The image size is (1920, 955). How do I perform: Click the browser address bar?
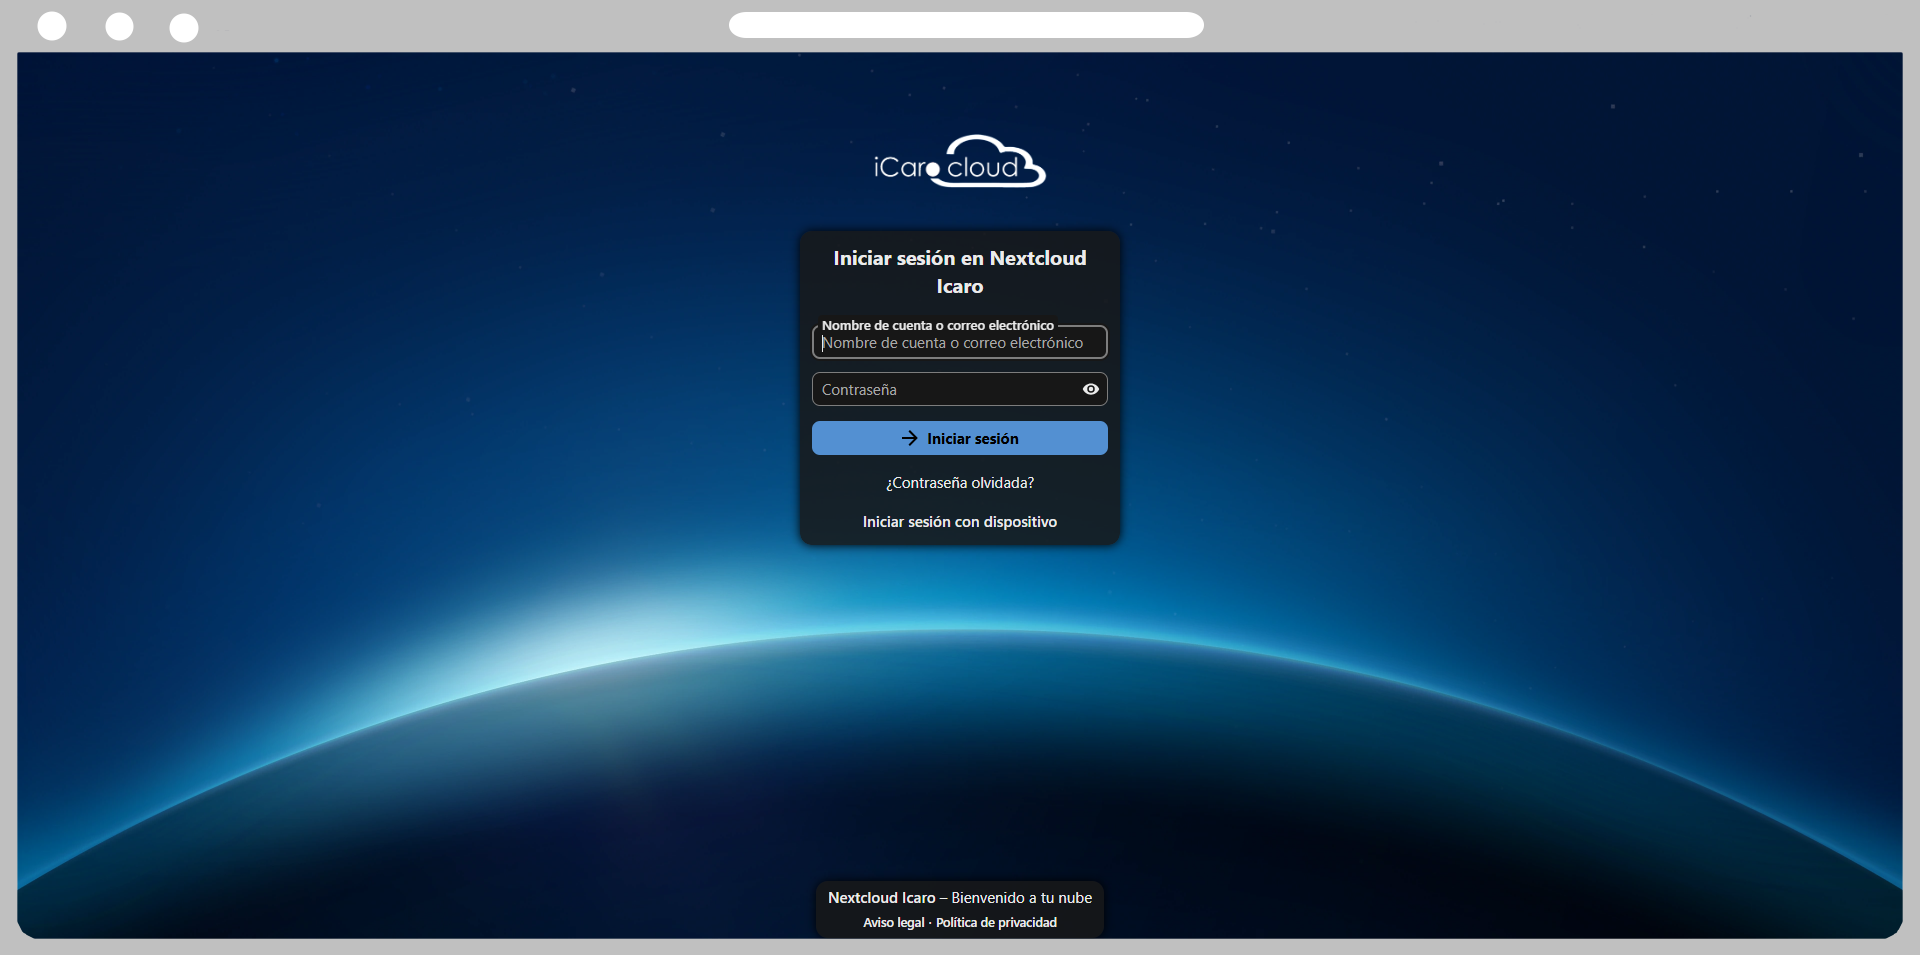point(966,25)
